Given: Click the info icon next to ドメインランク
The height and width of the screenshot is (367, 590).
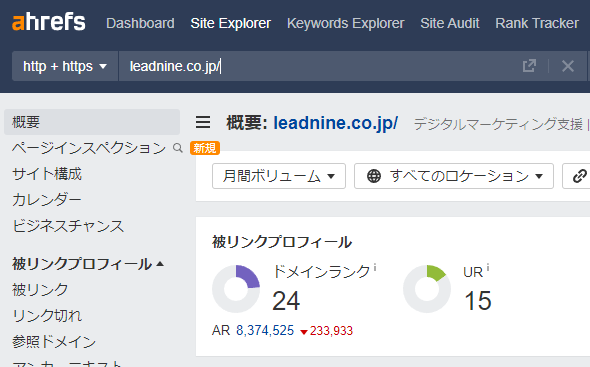Looking at the screenshot, I should click(375, 268).
